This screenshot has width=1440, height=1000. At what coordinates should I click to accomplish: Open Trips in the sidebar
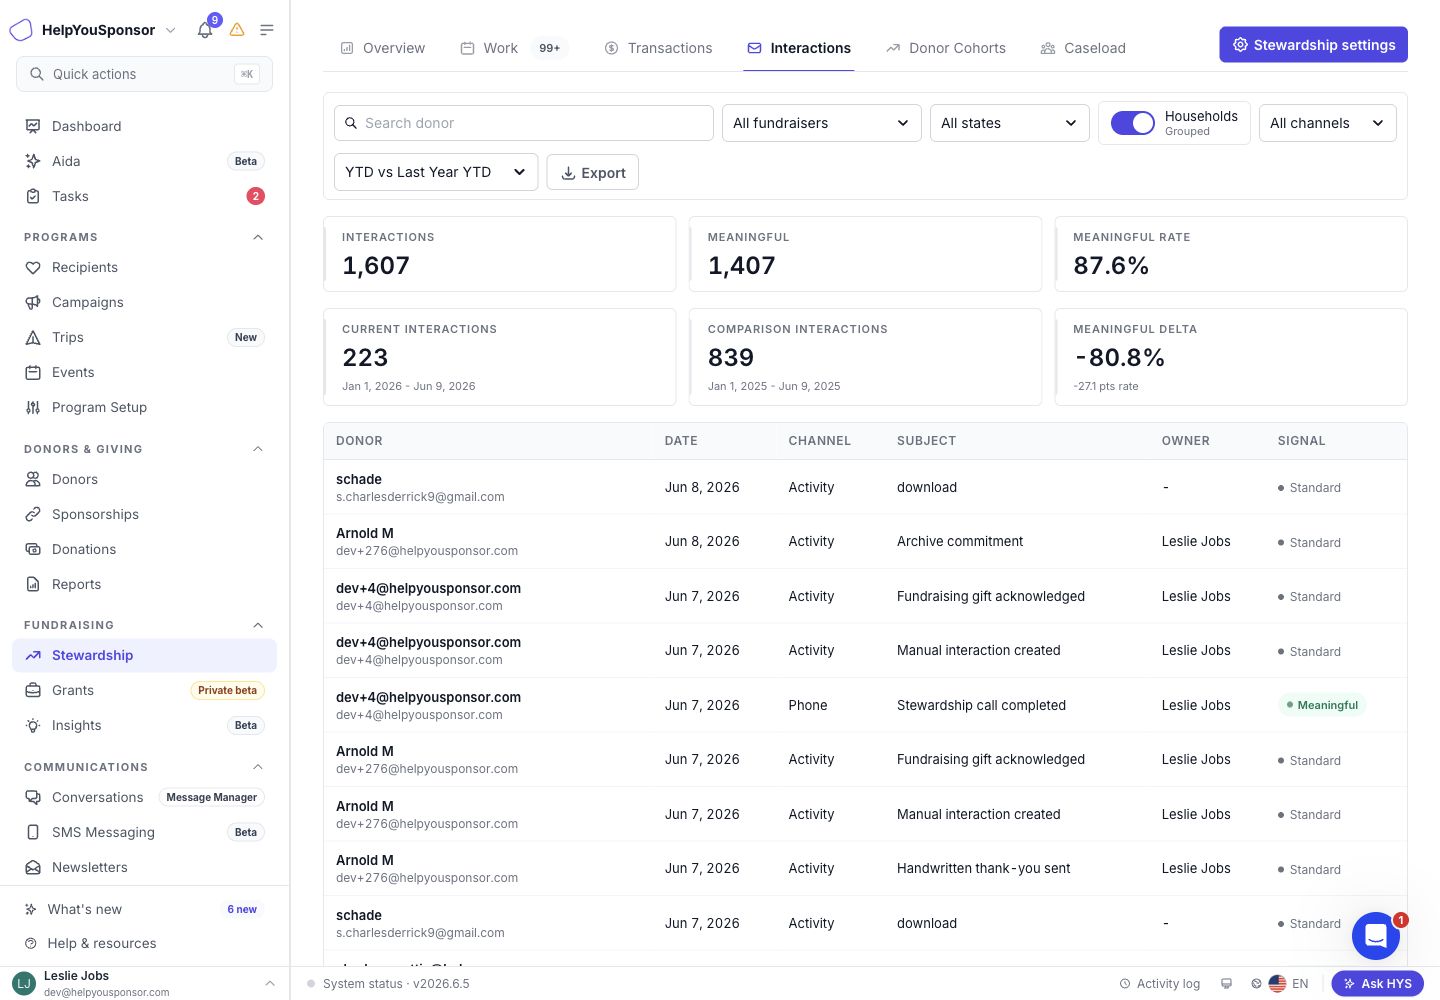point(144,337)
